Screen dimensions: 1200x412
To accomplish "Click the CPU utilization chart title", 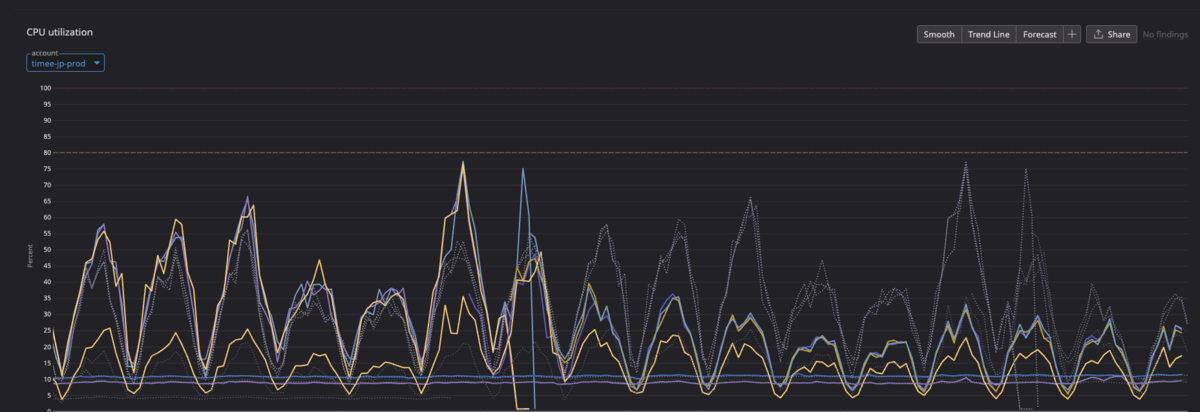I will (x=60, y=32).
